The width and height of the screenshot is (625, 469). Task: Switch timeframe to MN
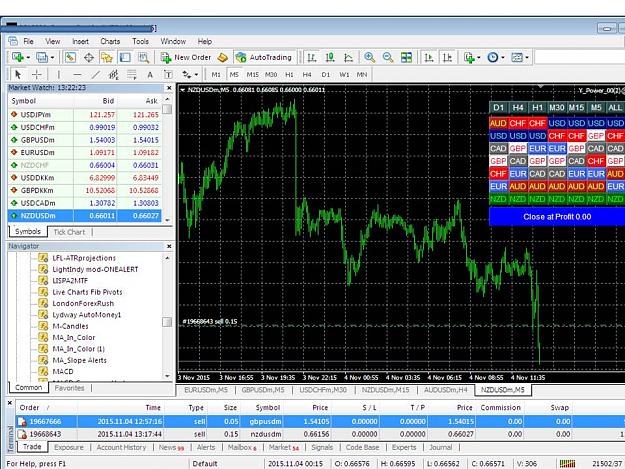point(362,75)
